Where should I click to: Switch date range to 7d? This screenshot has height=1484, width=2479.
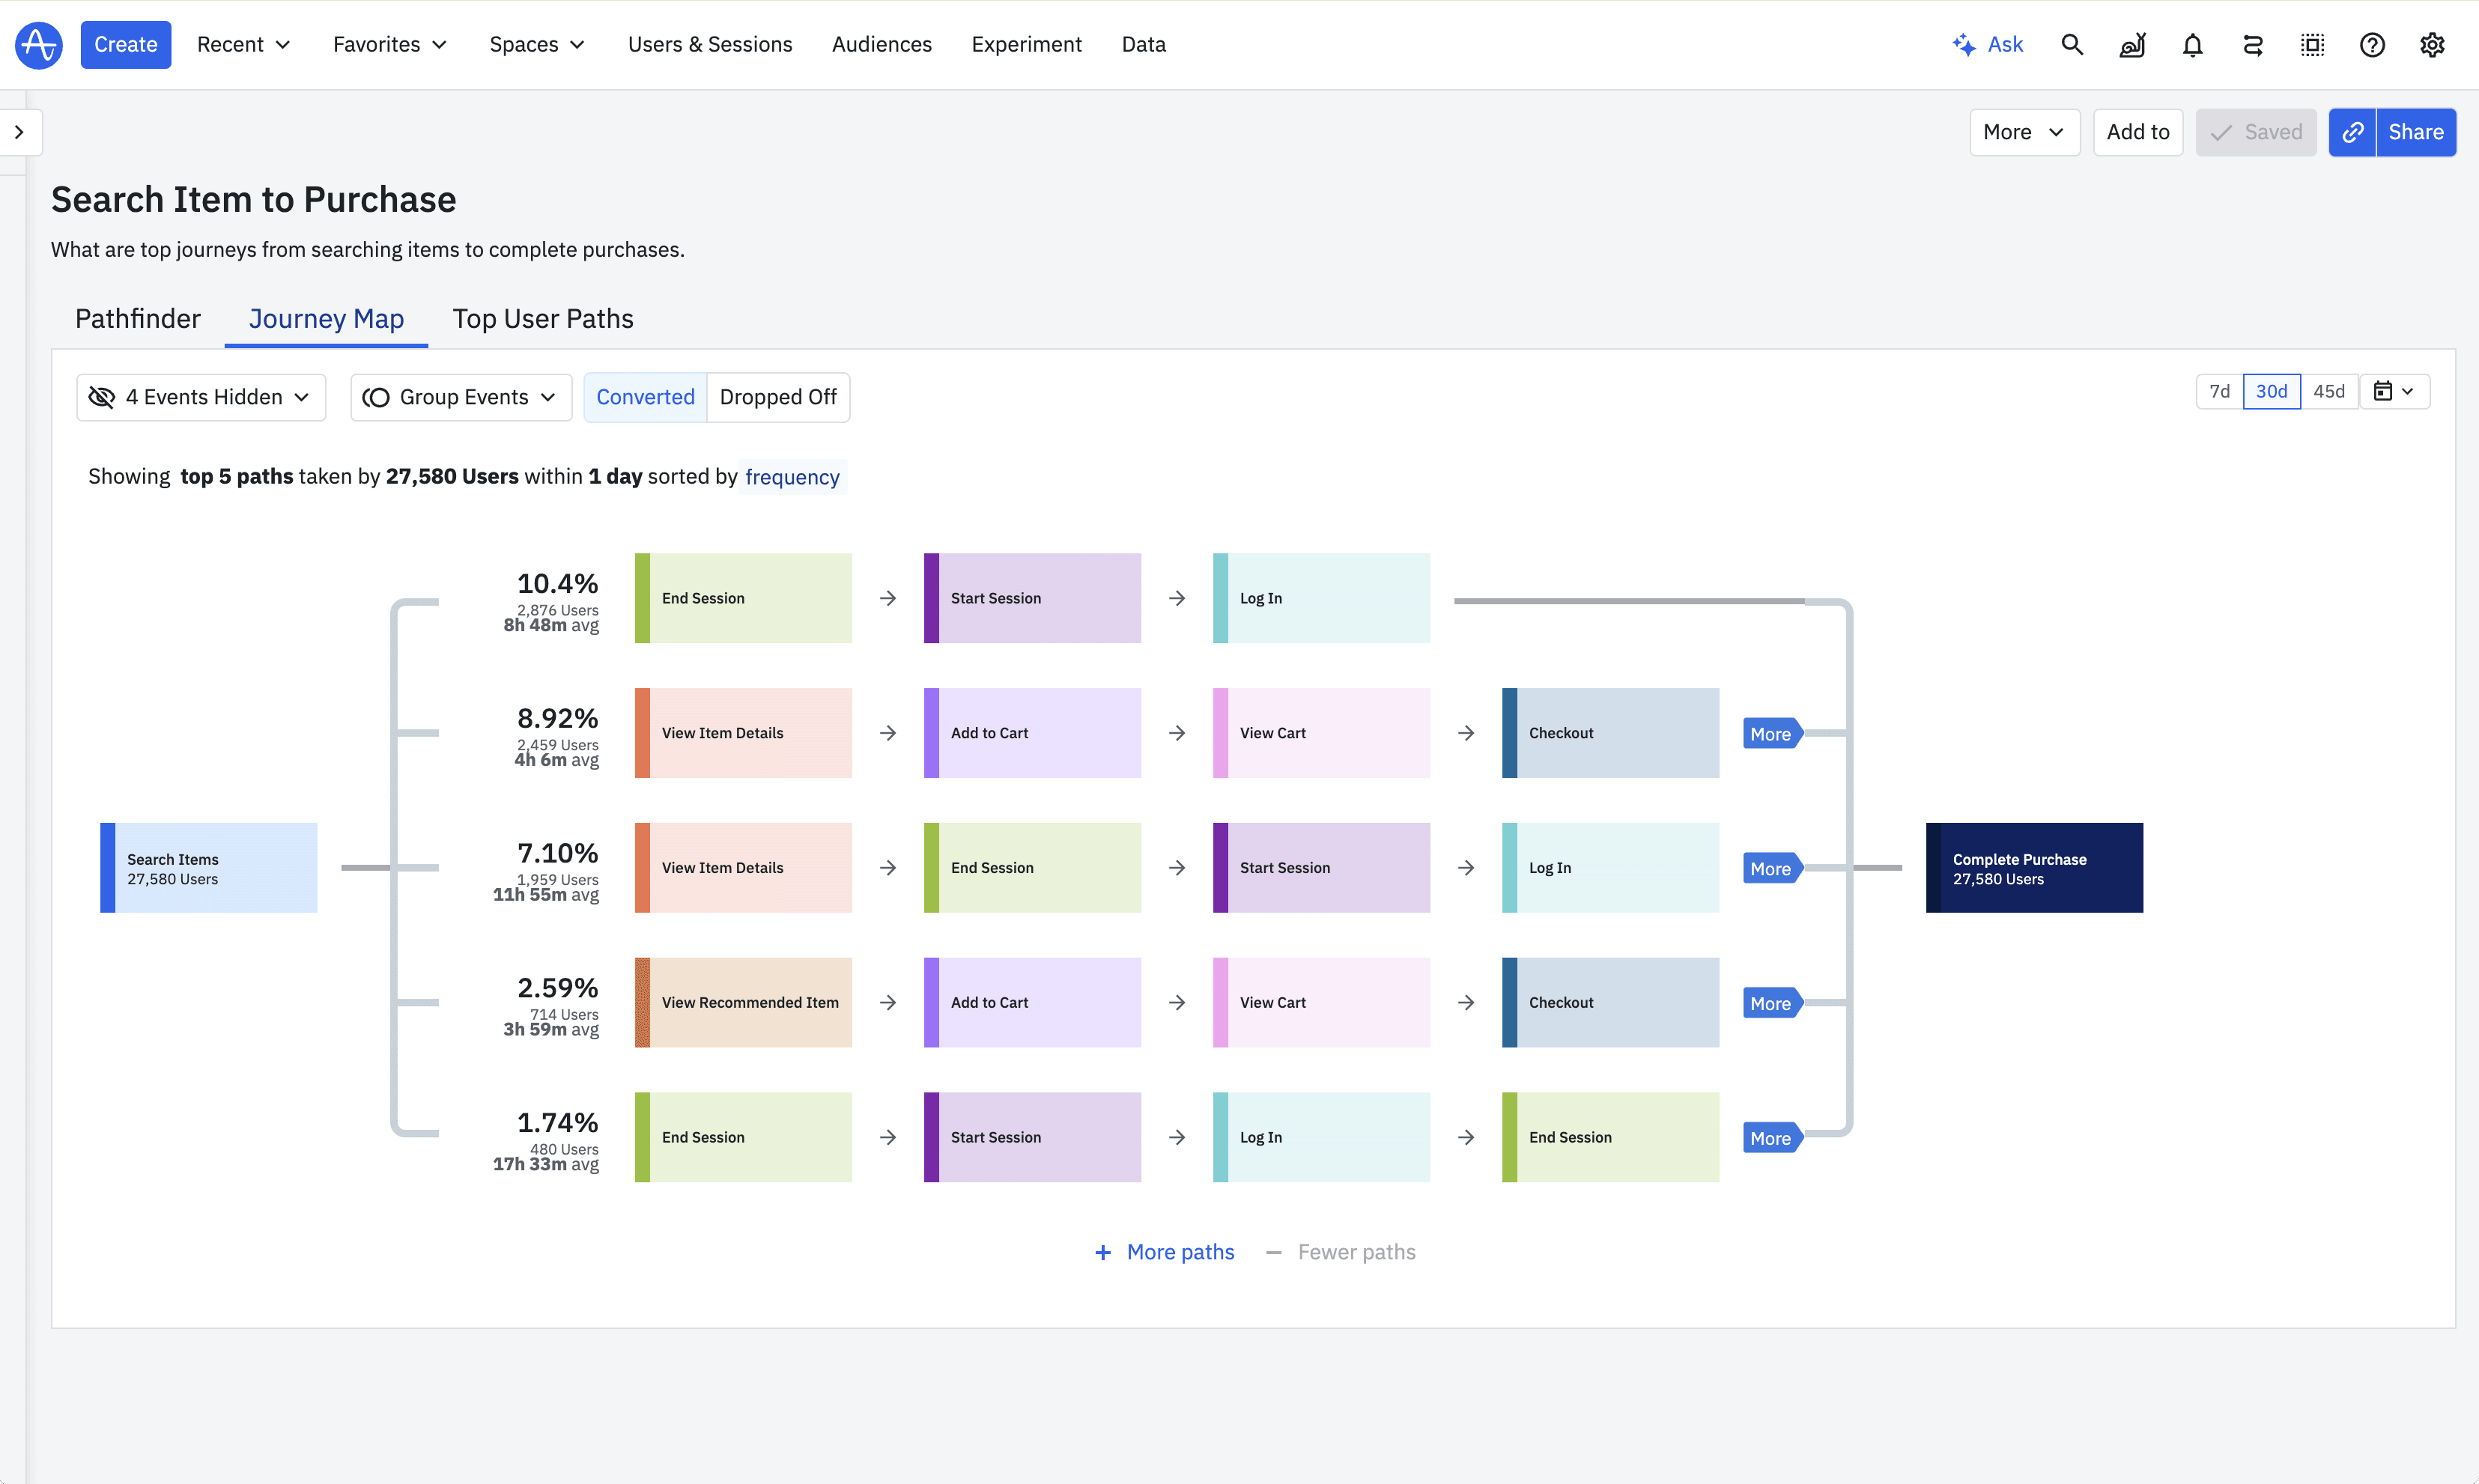coord(2219,391)
